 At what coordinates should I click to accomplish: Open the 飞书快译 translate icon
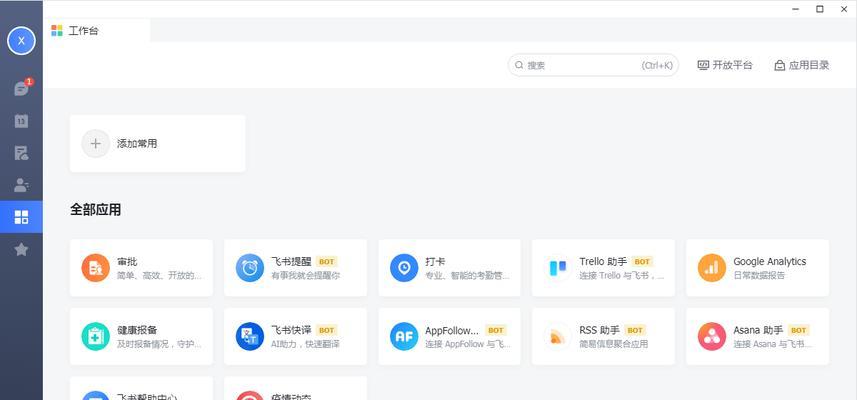pos(250,337)
